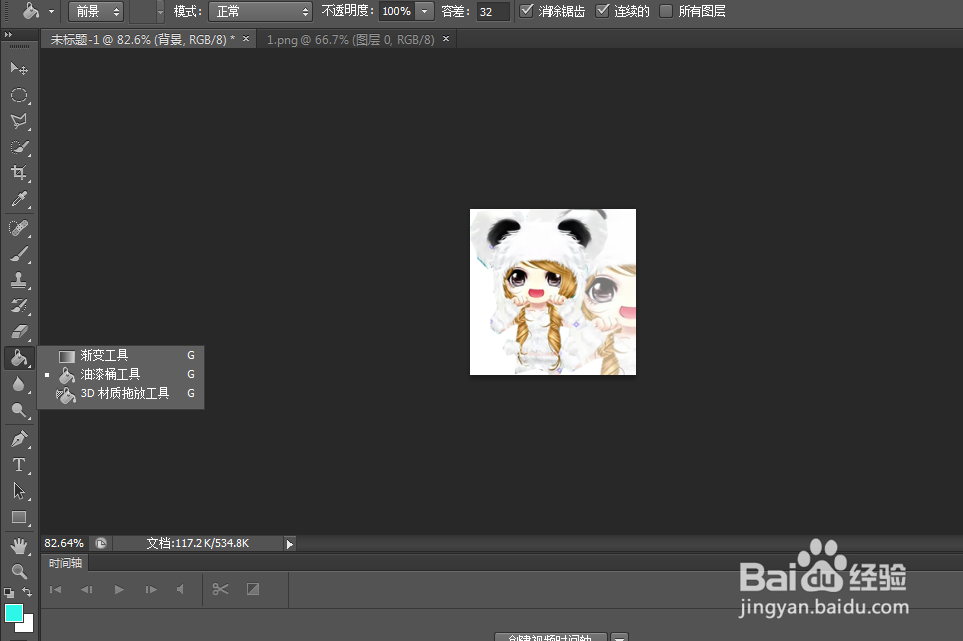The width and height of the screenshot is (963, 641).
Task: Close the 未标题-1 document tab
Action: 246,39
